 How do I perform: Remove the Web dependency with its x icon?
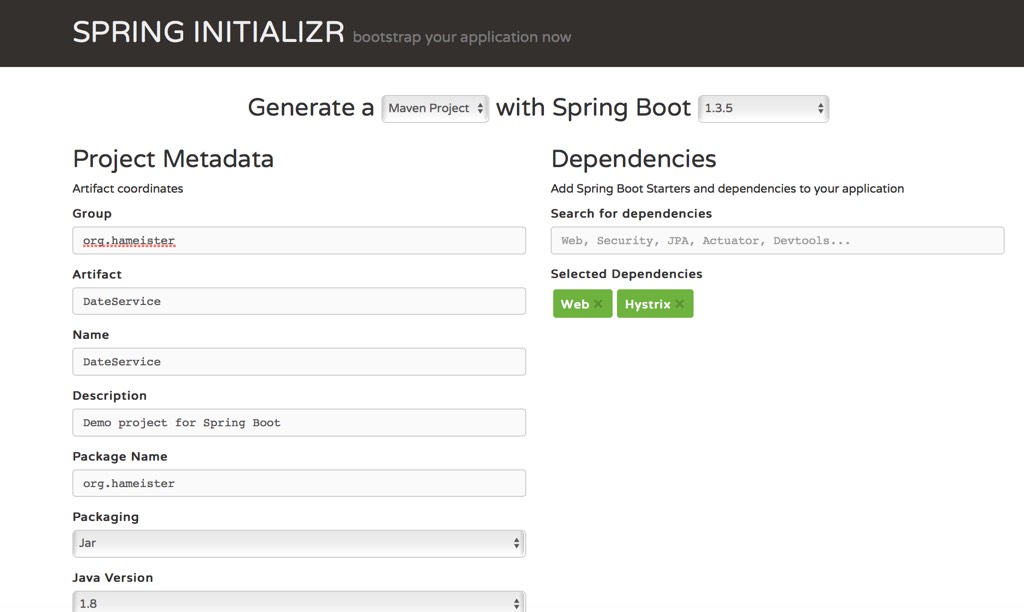point(598,304)
